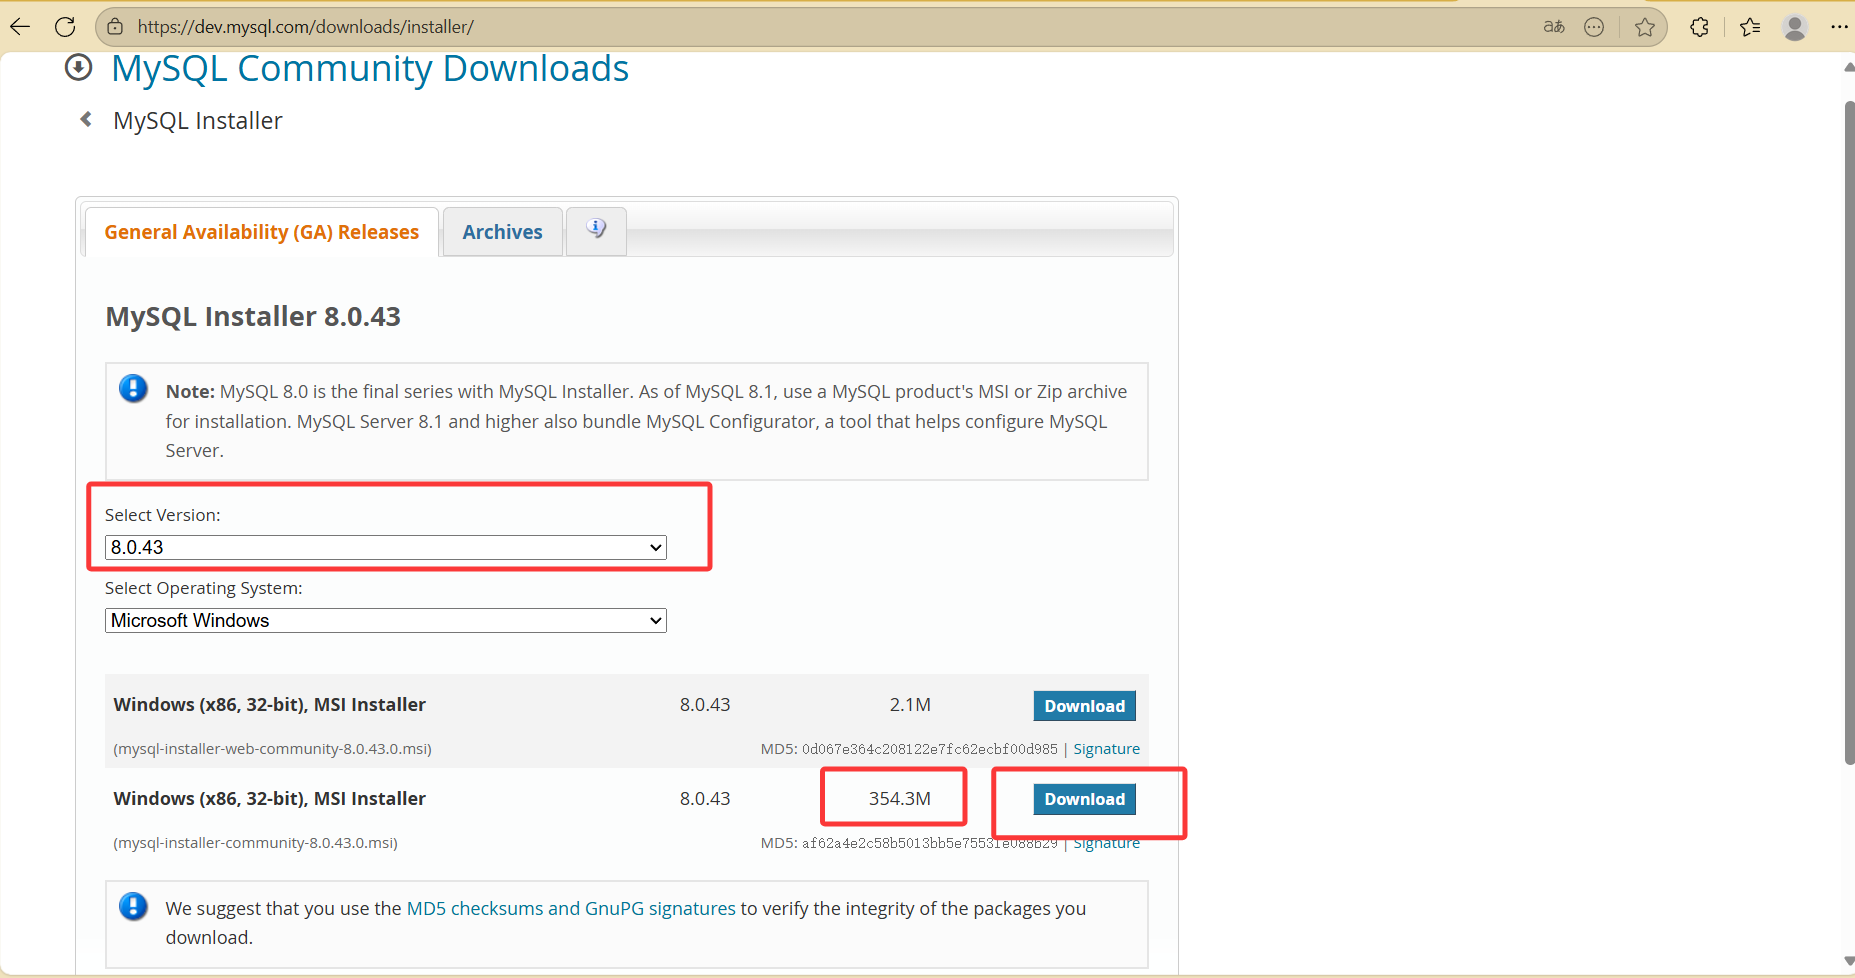Reload the page with the refresh icon

tap(65, 27)
